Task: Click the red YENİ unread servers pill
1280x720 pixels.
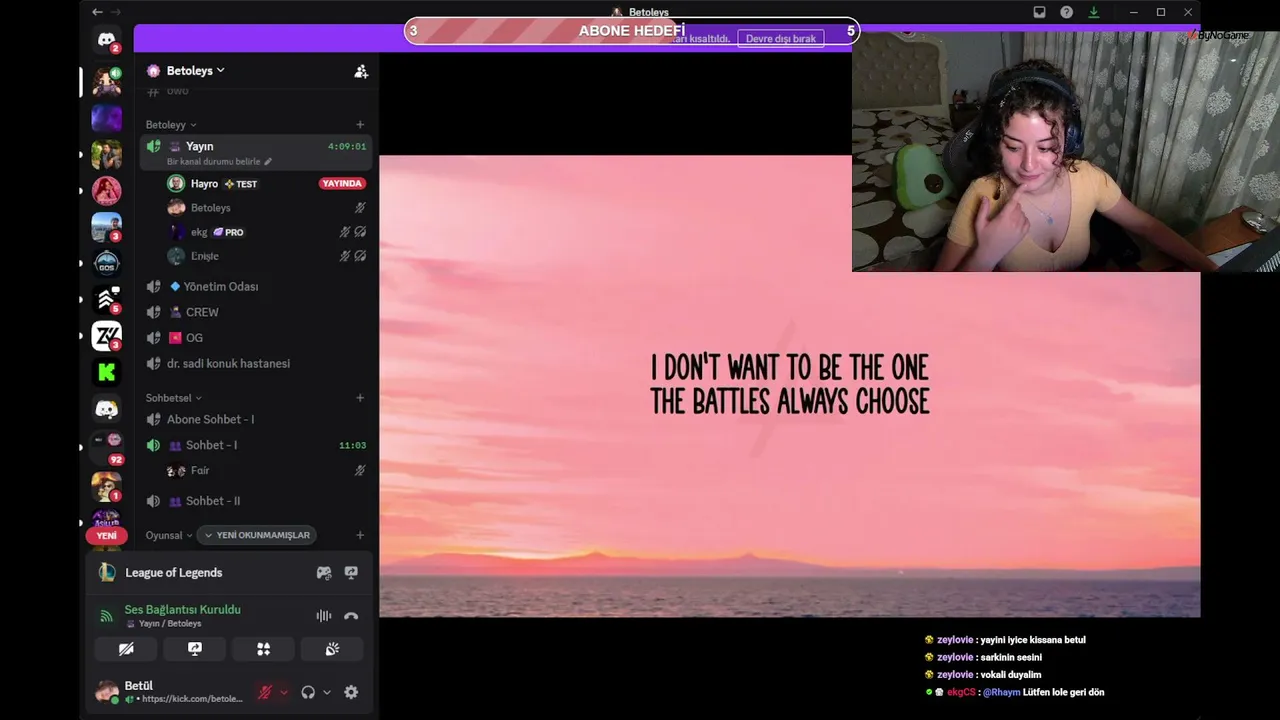Action: (x=107, y=535)
